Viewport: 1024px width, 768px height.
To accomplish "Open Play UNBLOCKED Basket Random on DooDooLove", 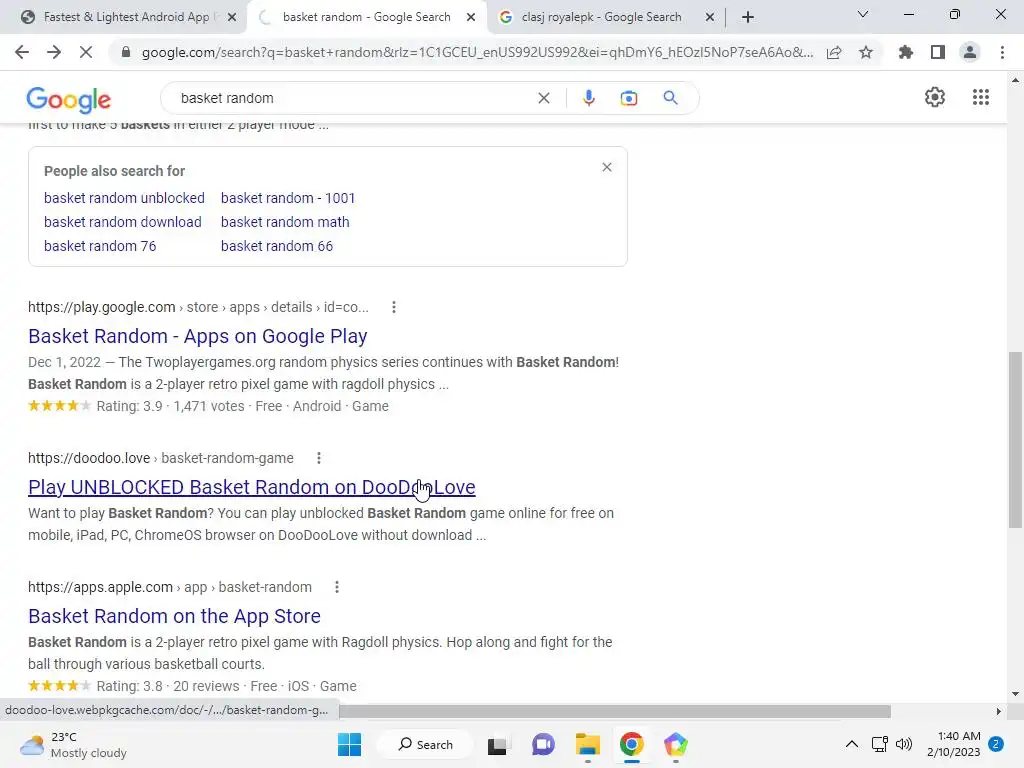I will [x=251, y=487].
